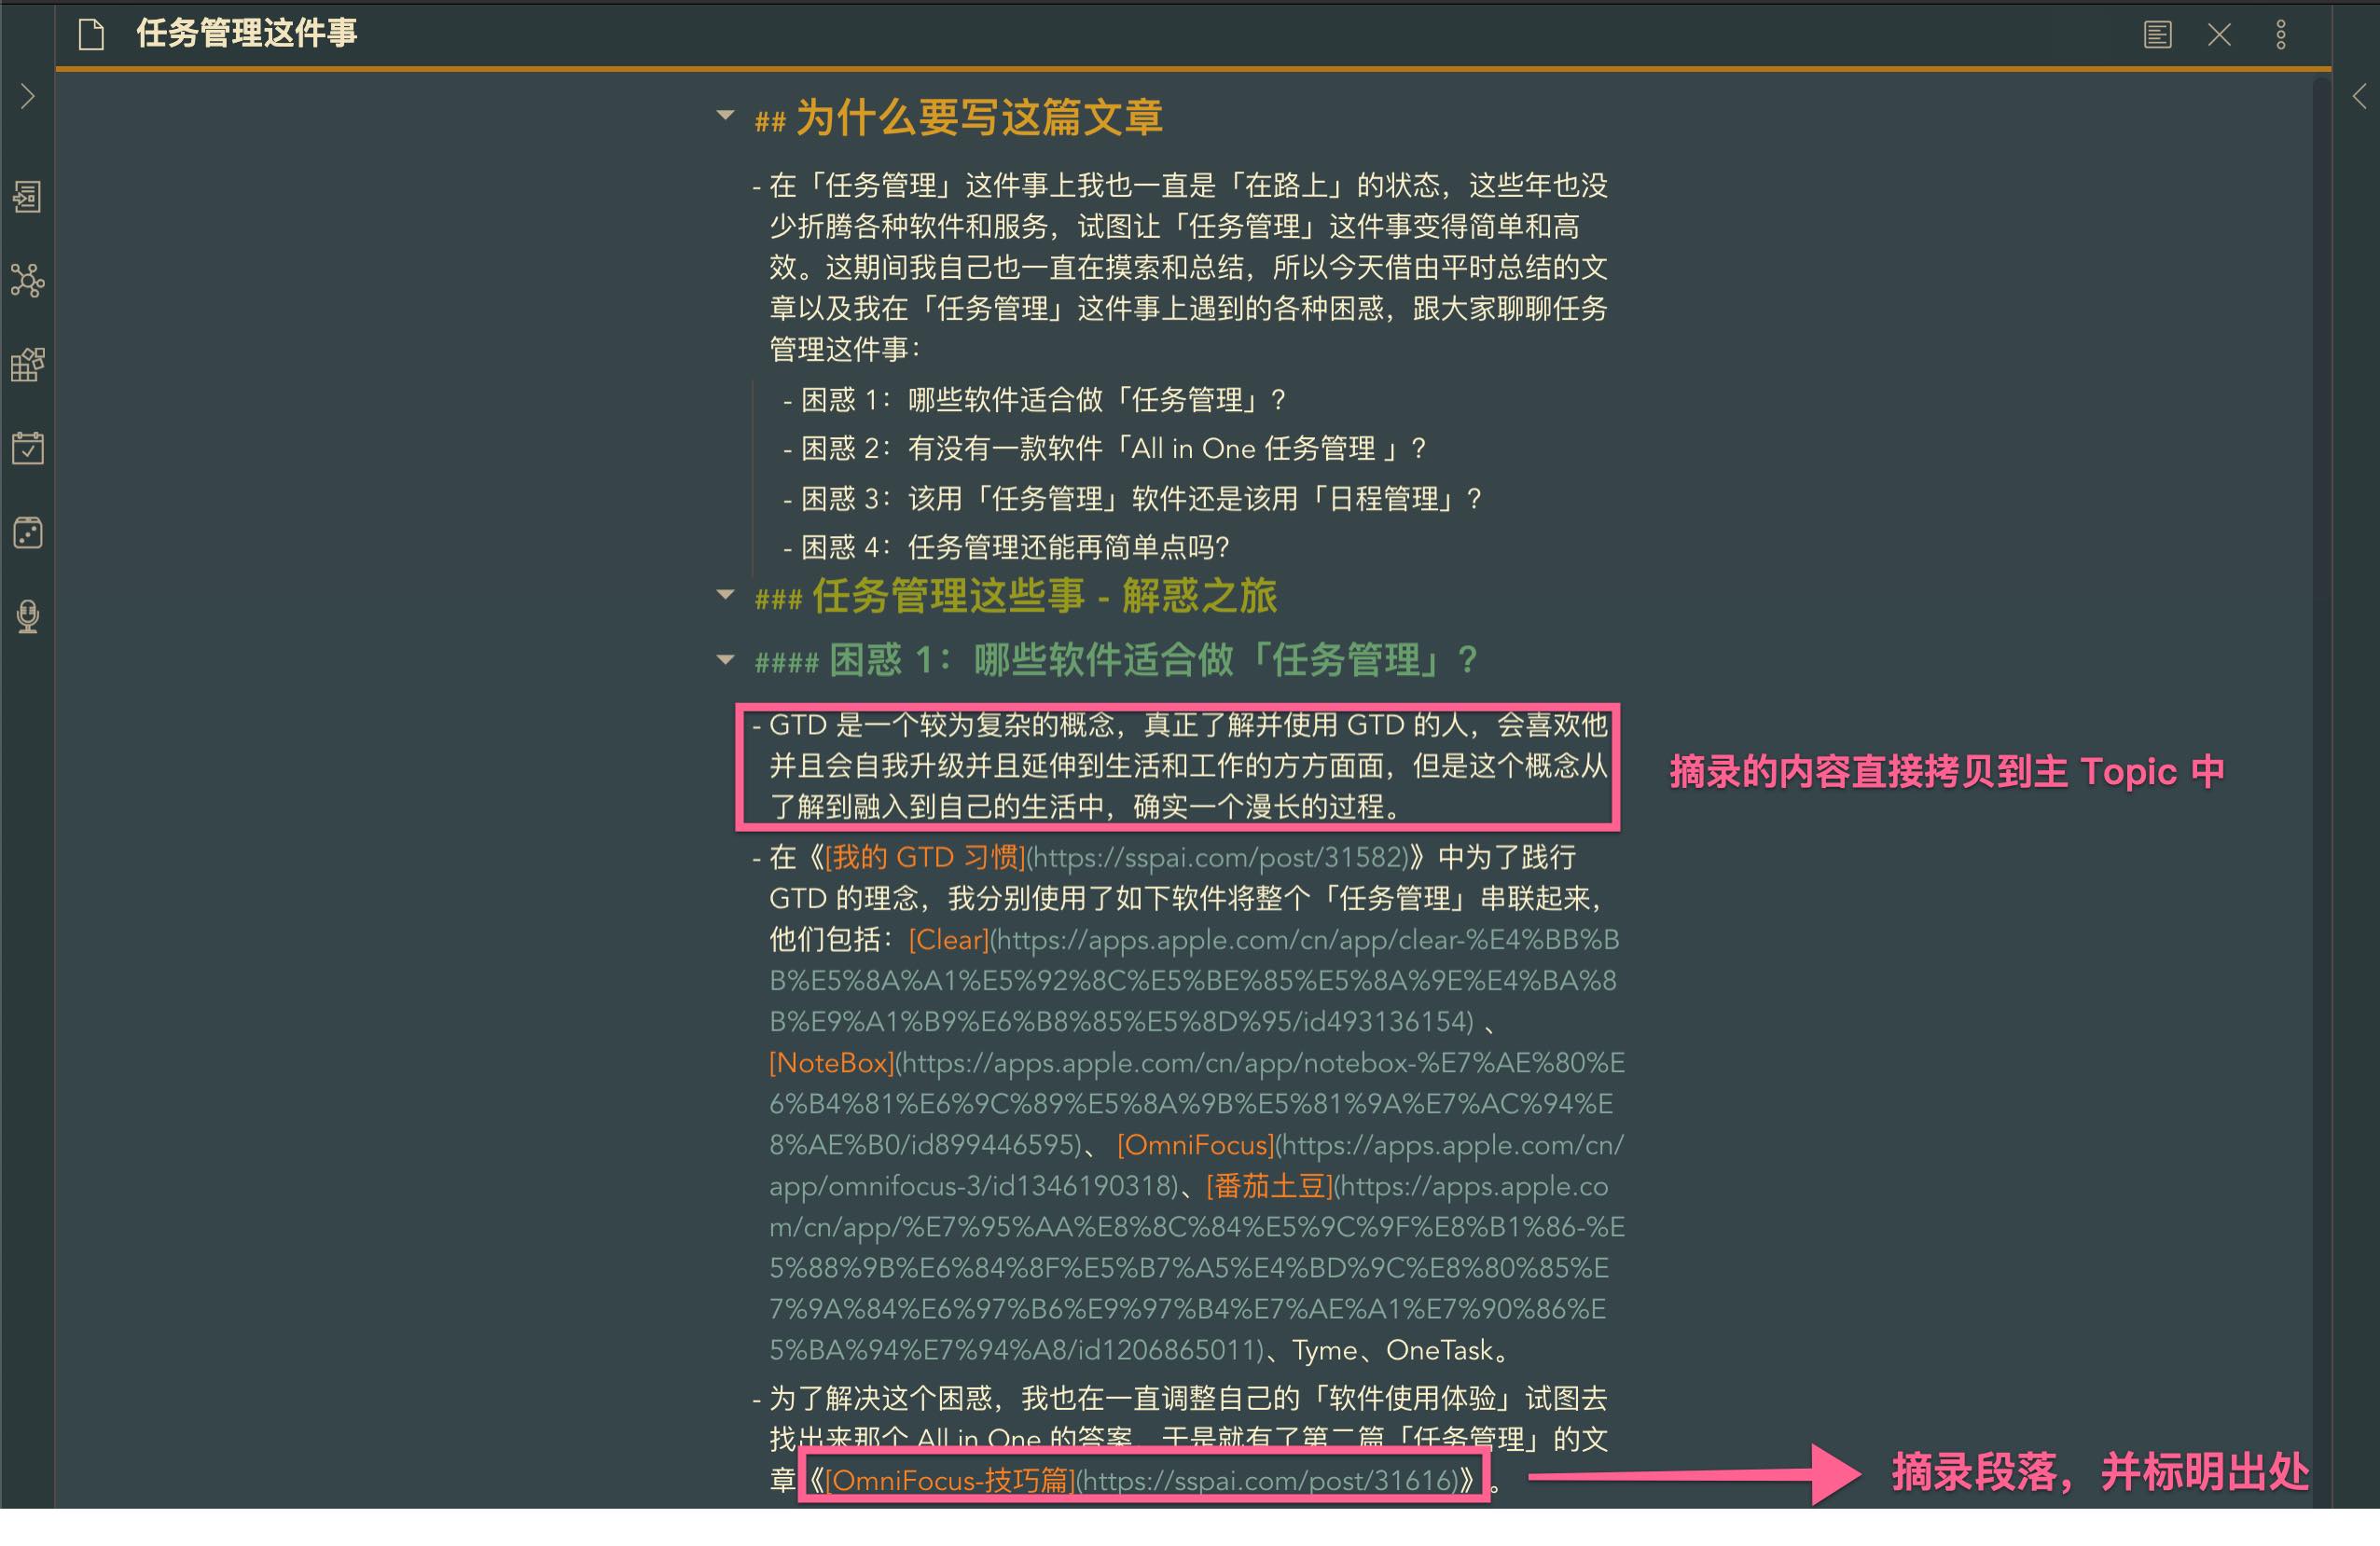Fold the 任务管理这些事 - 解惑之旅 heading
The height and width of the screenshot is (1546, 2380).
[x=726, y=595]
